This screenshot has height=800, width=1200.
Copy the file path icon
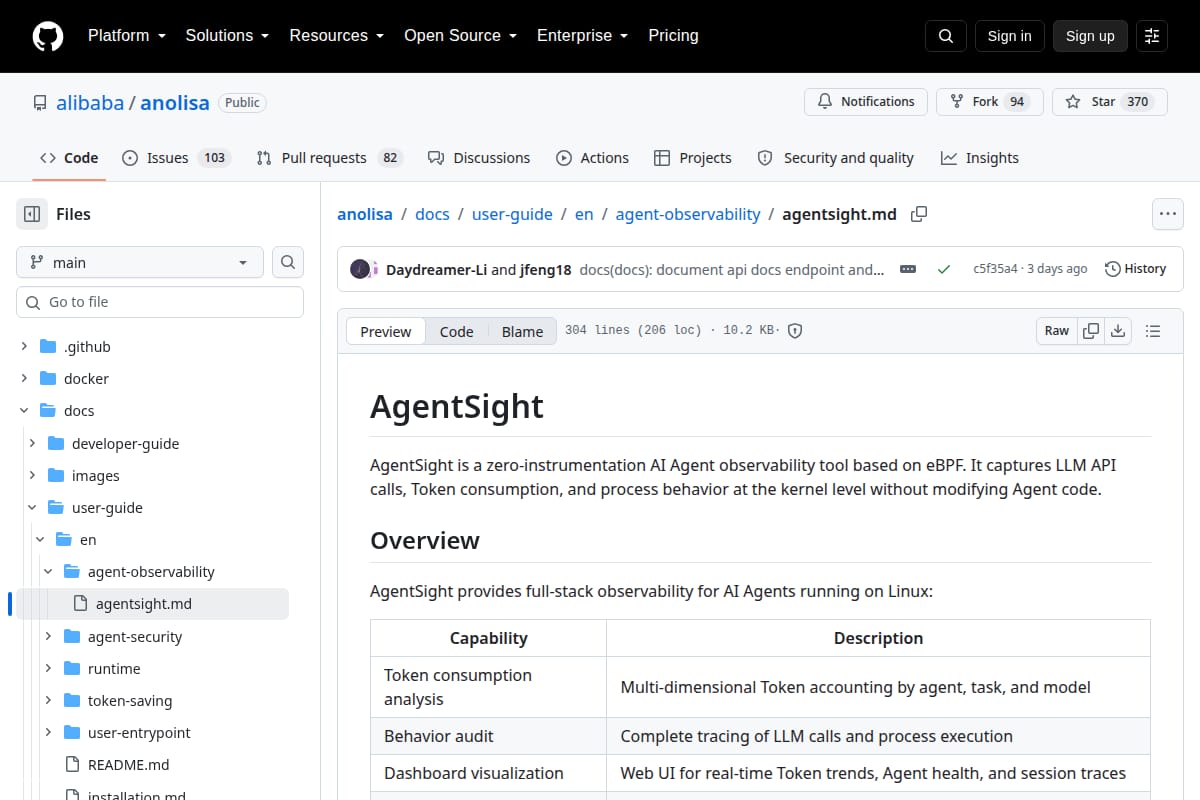[919, 214]
